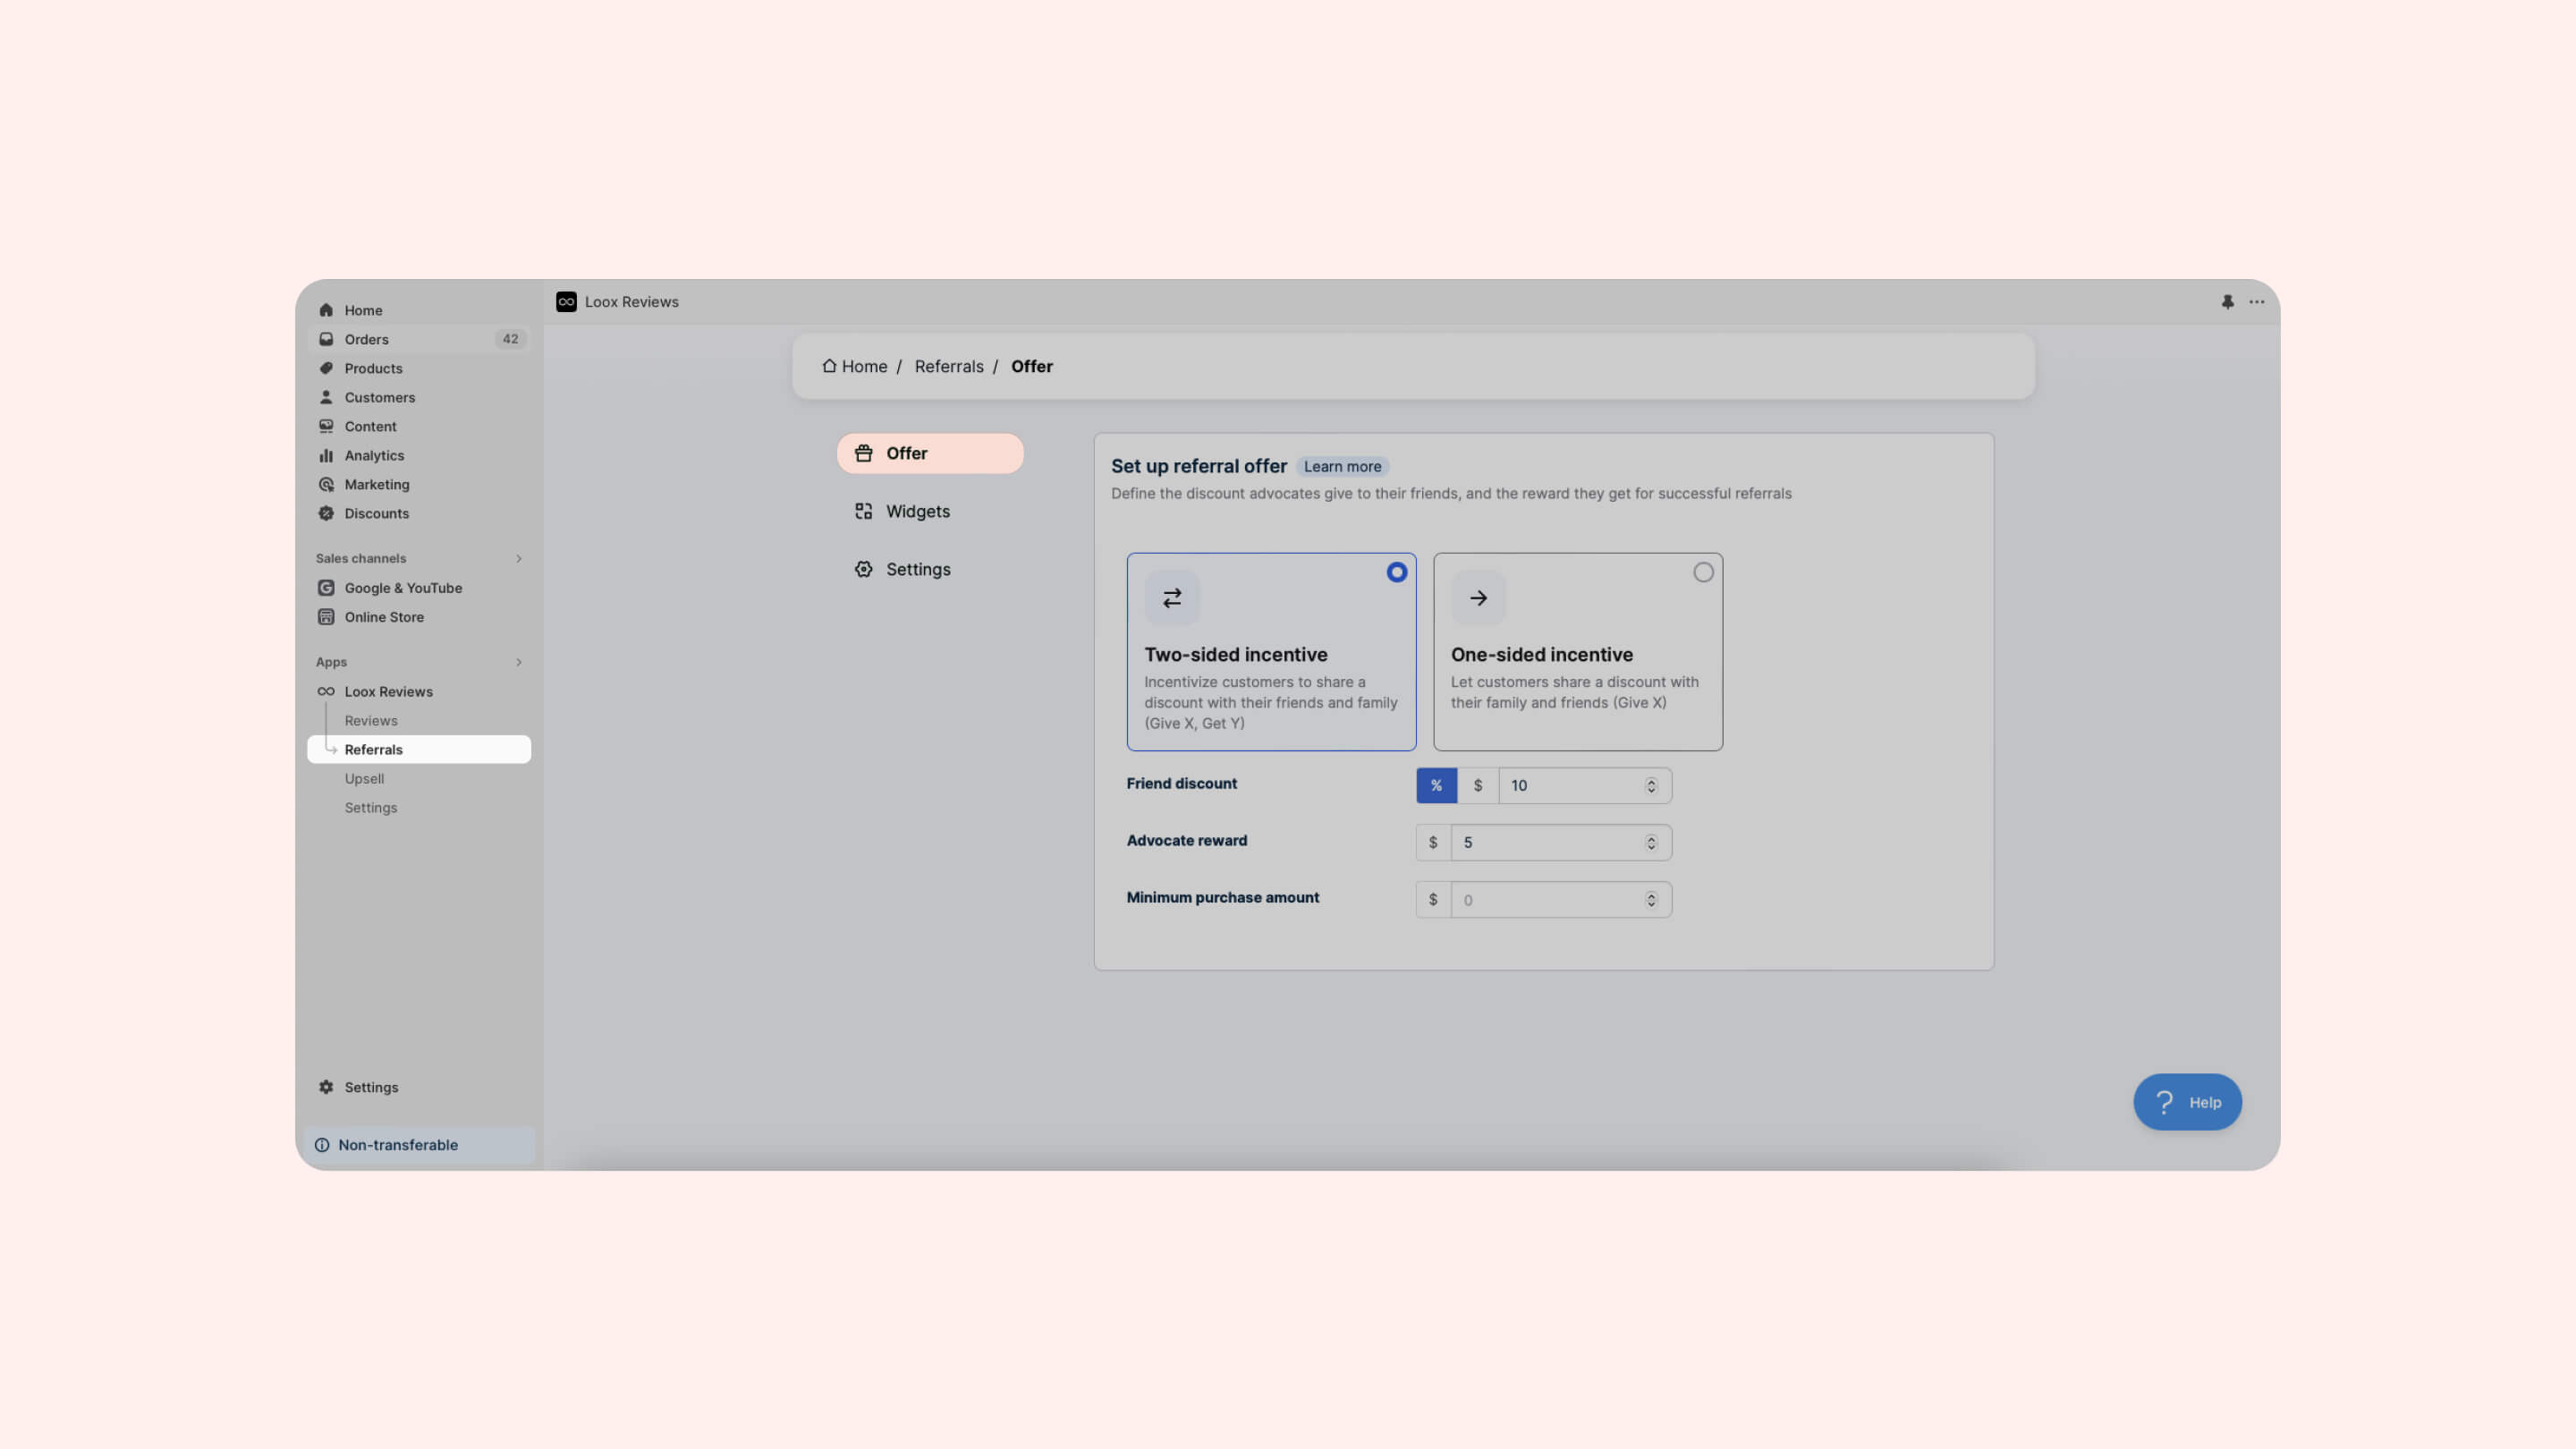Switch the friend discount to dollar amount
The image size is (2576, 1449).
click(x=1477, y=786)
